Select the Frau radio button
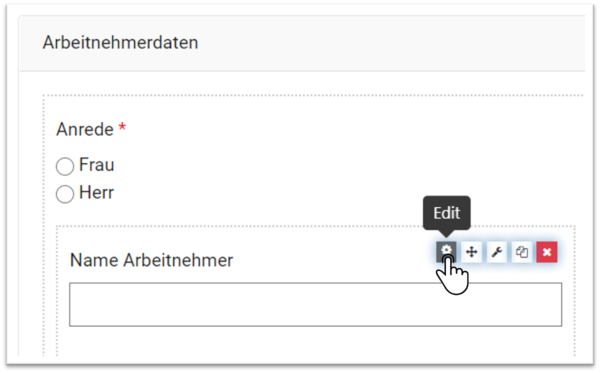This screenshot has width=600, height=373. tap(65, 166)
